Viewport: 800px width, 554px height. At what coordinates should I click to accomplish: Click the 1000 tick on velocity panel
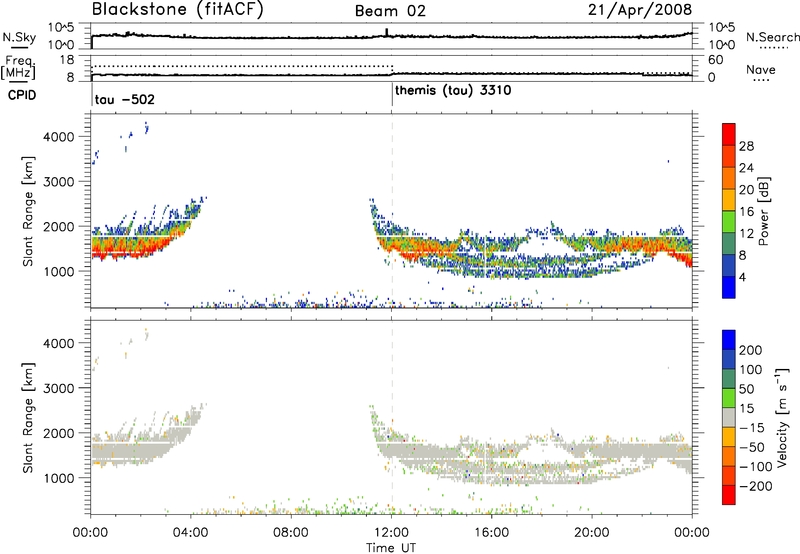click(59, 478)
